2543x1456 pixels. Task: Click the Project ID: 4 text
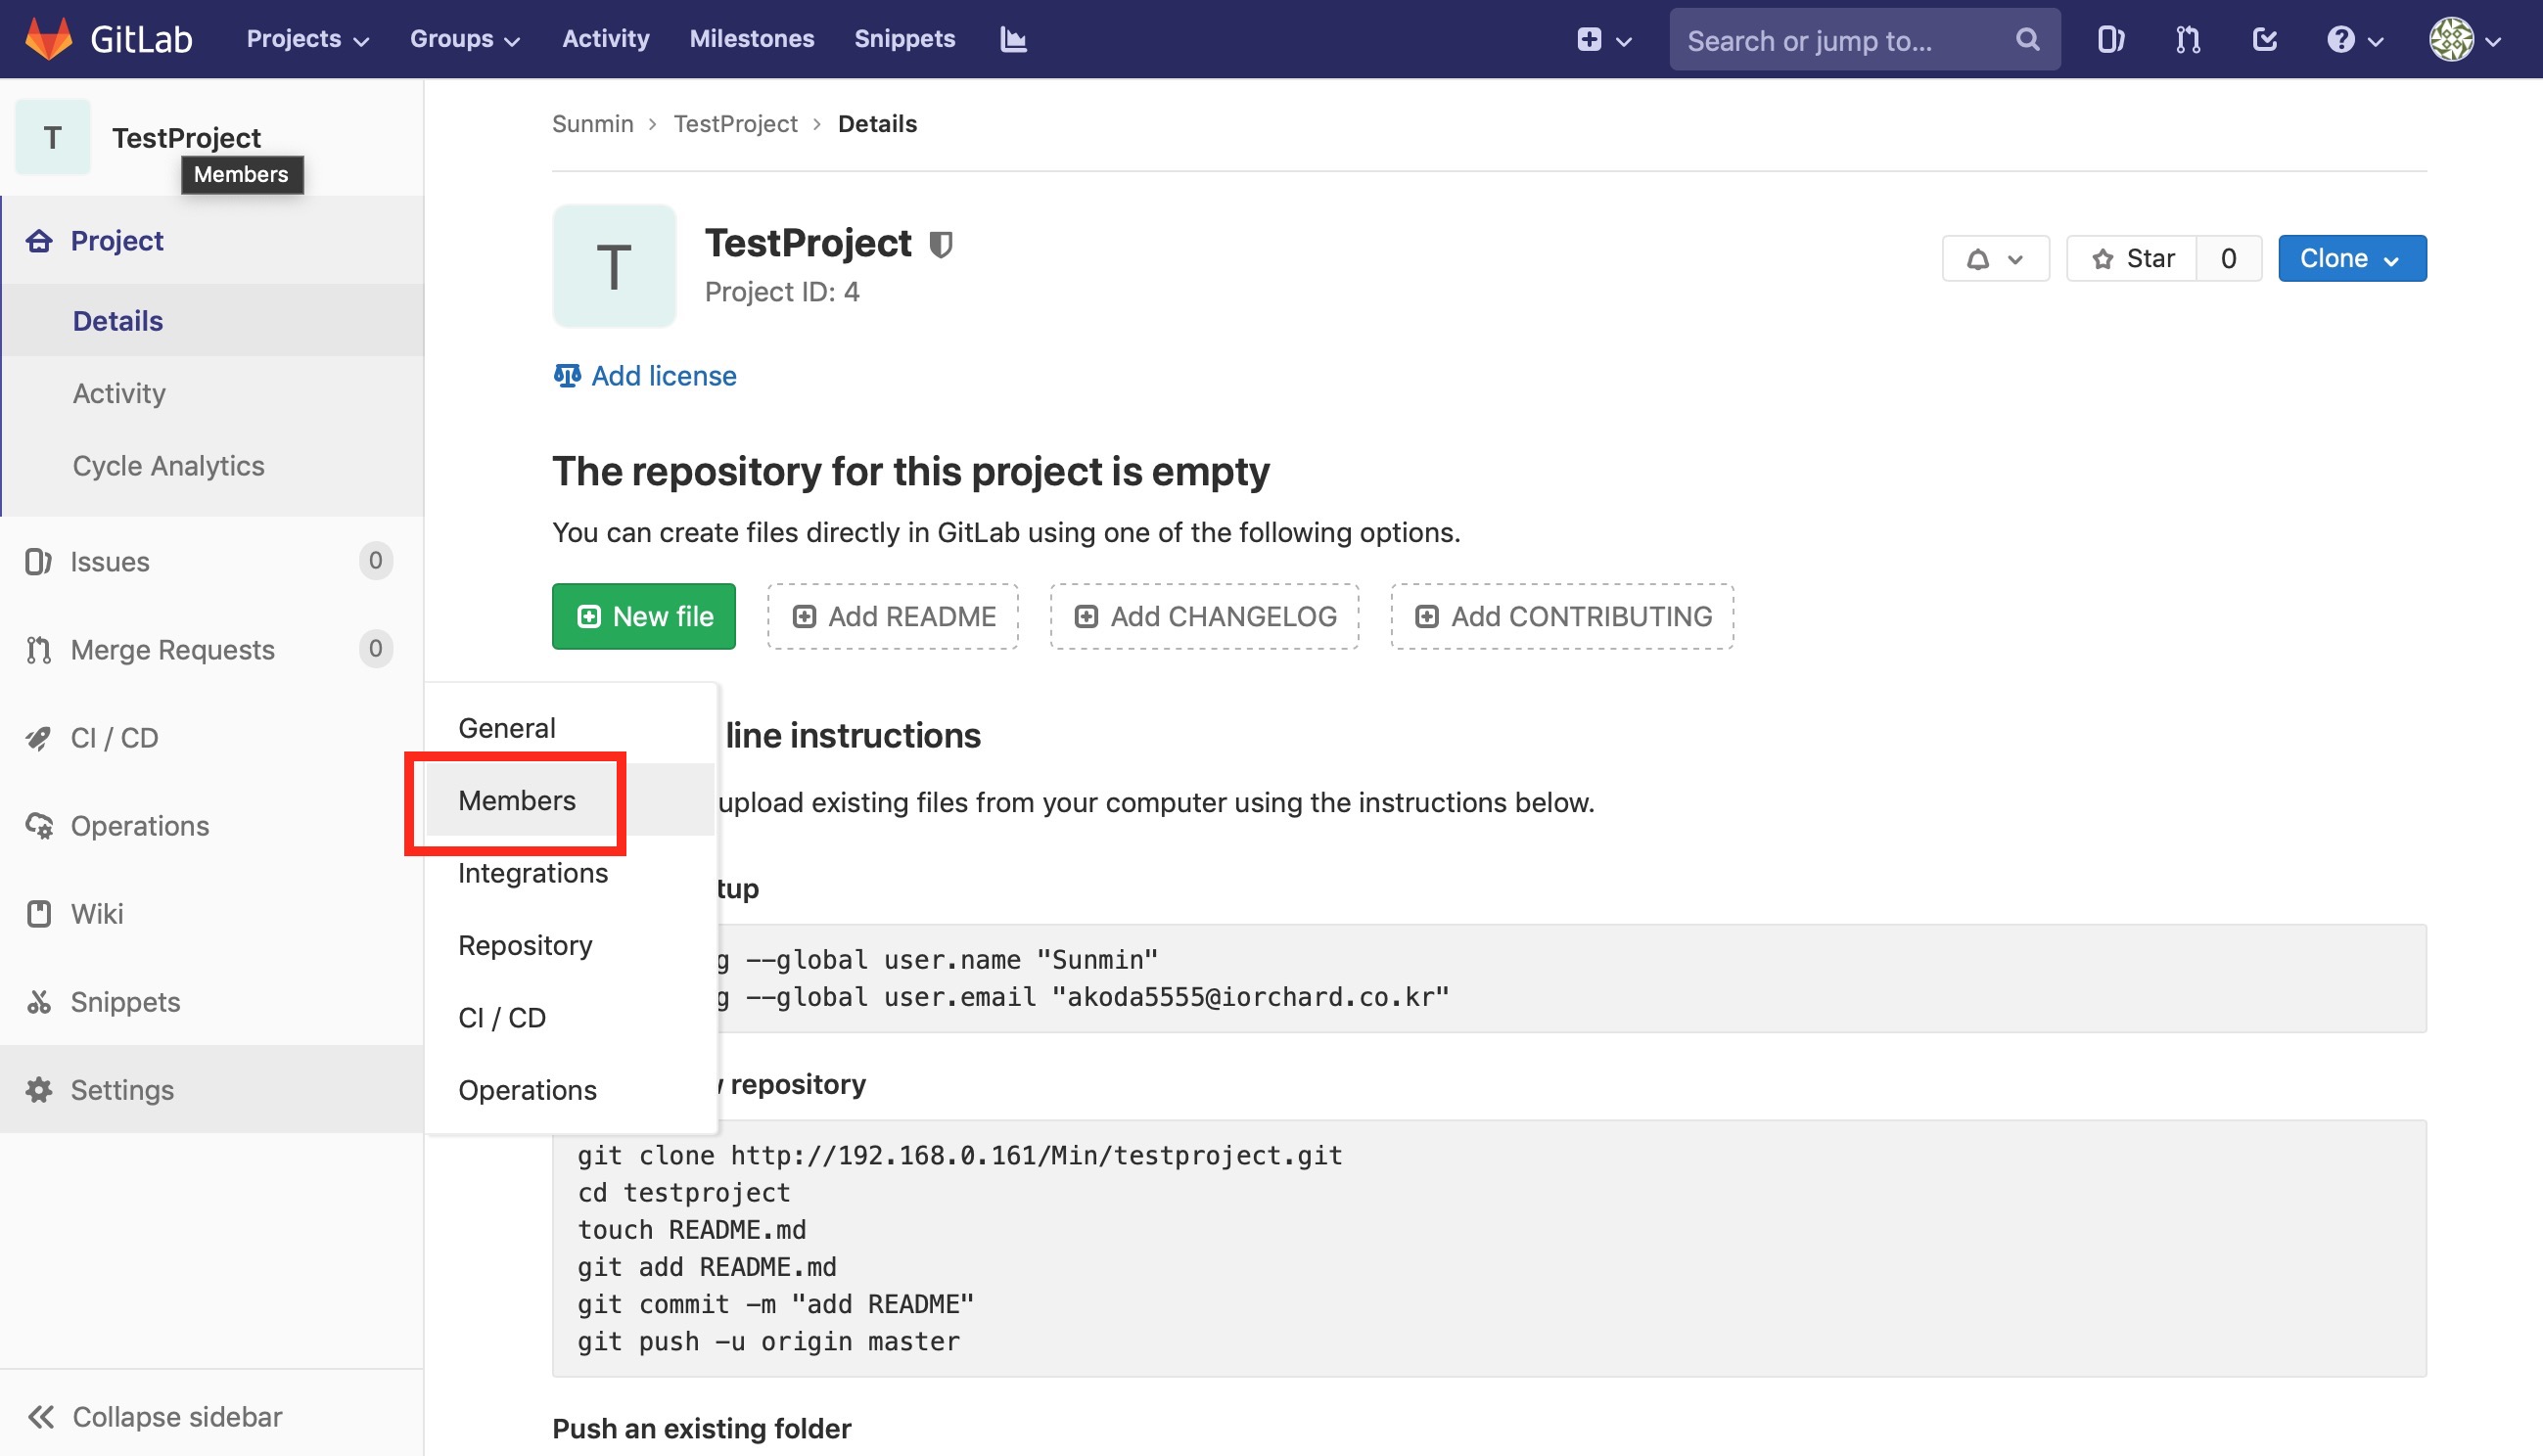(782, 291)
